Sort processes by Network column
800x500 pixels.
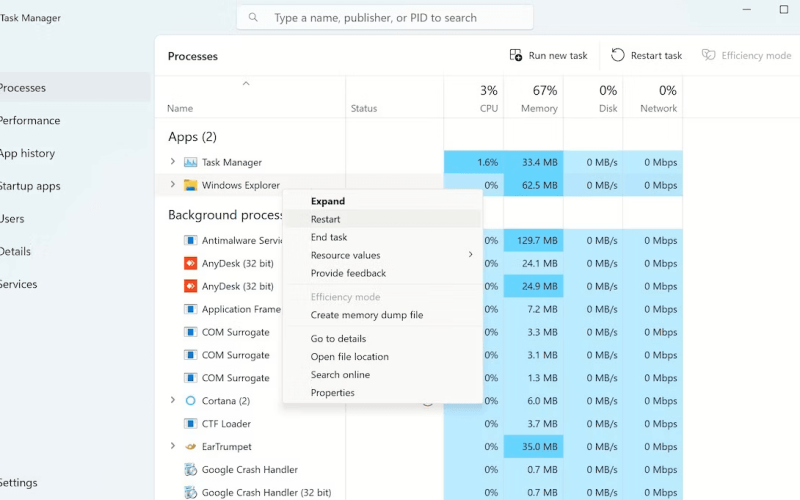coord(653,97)
